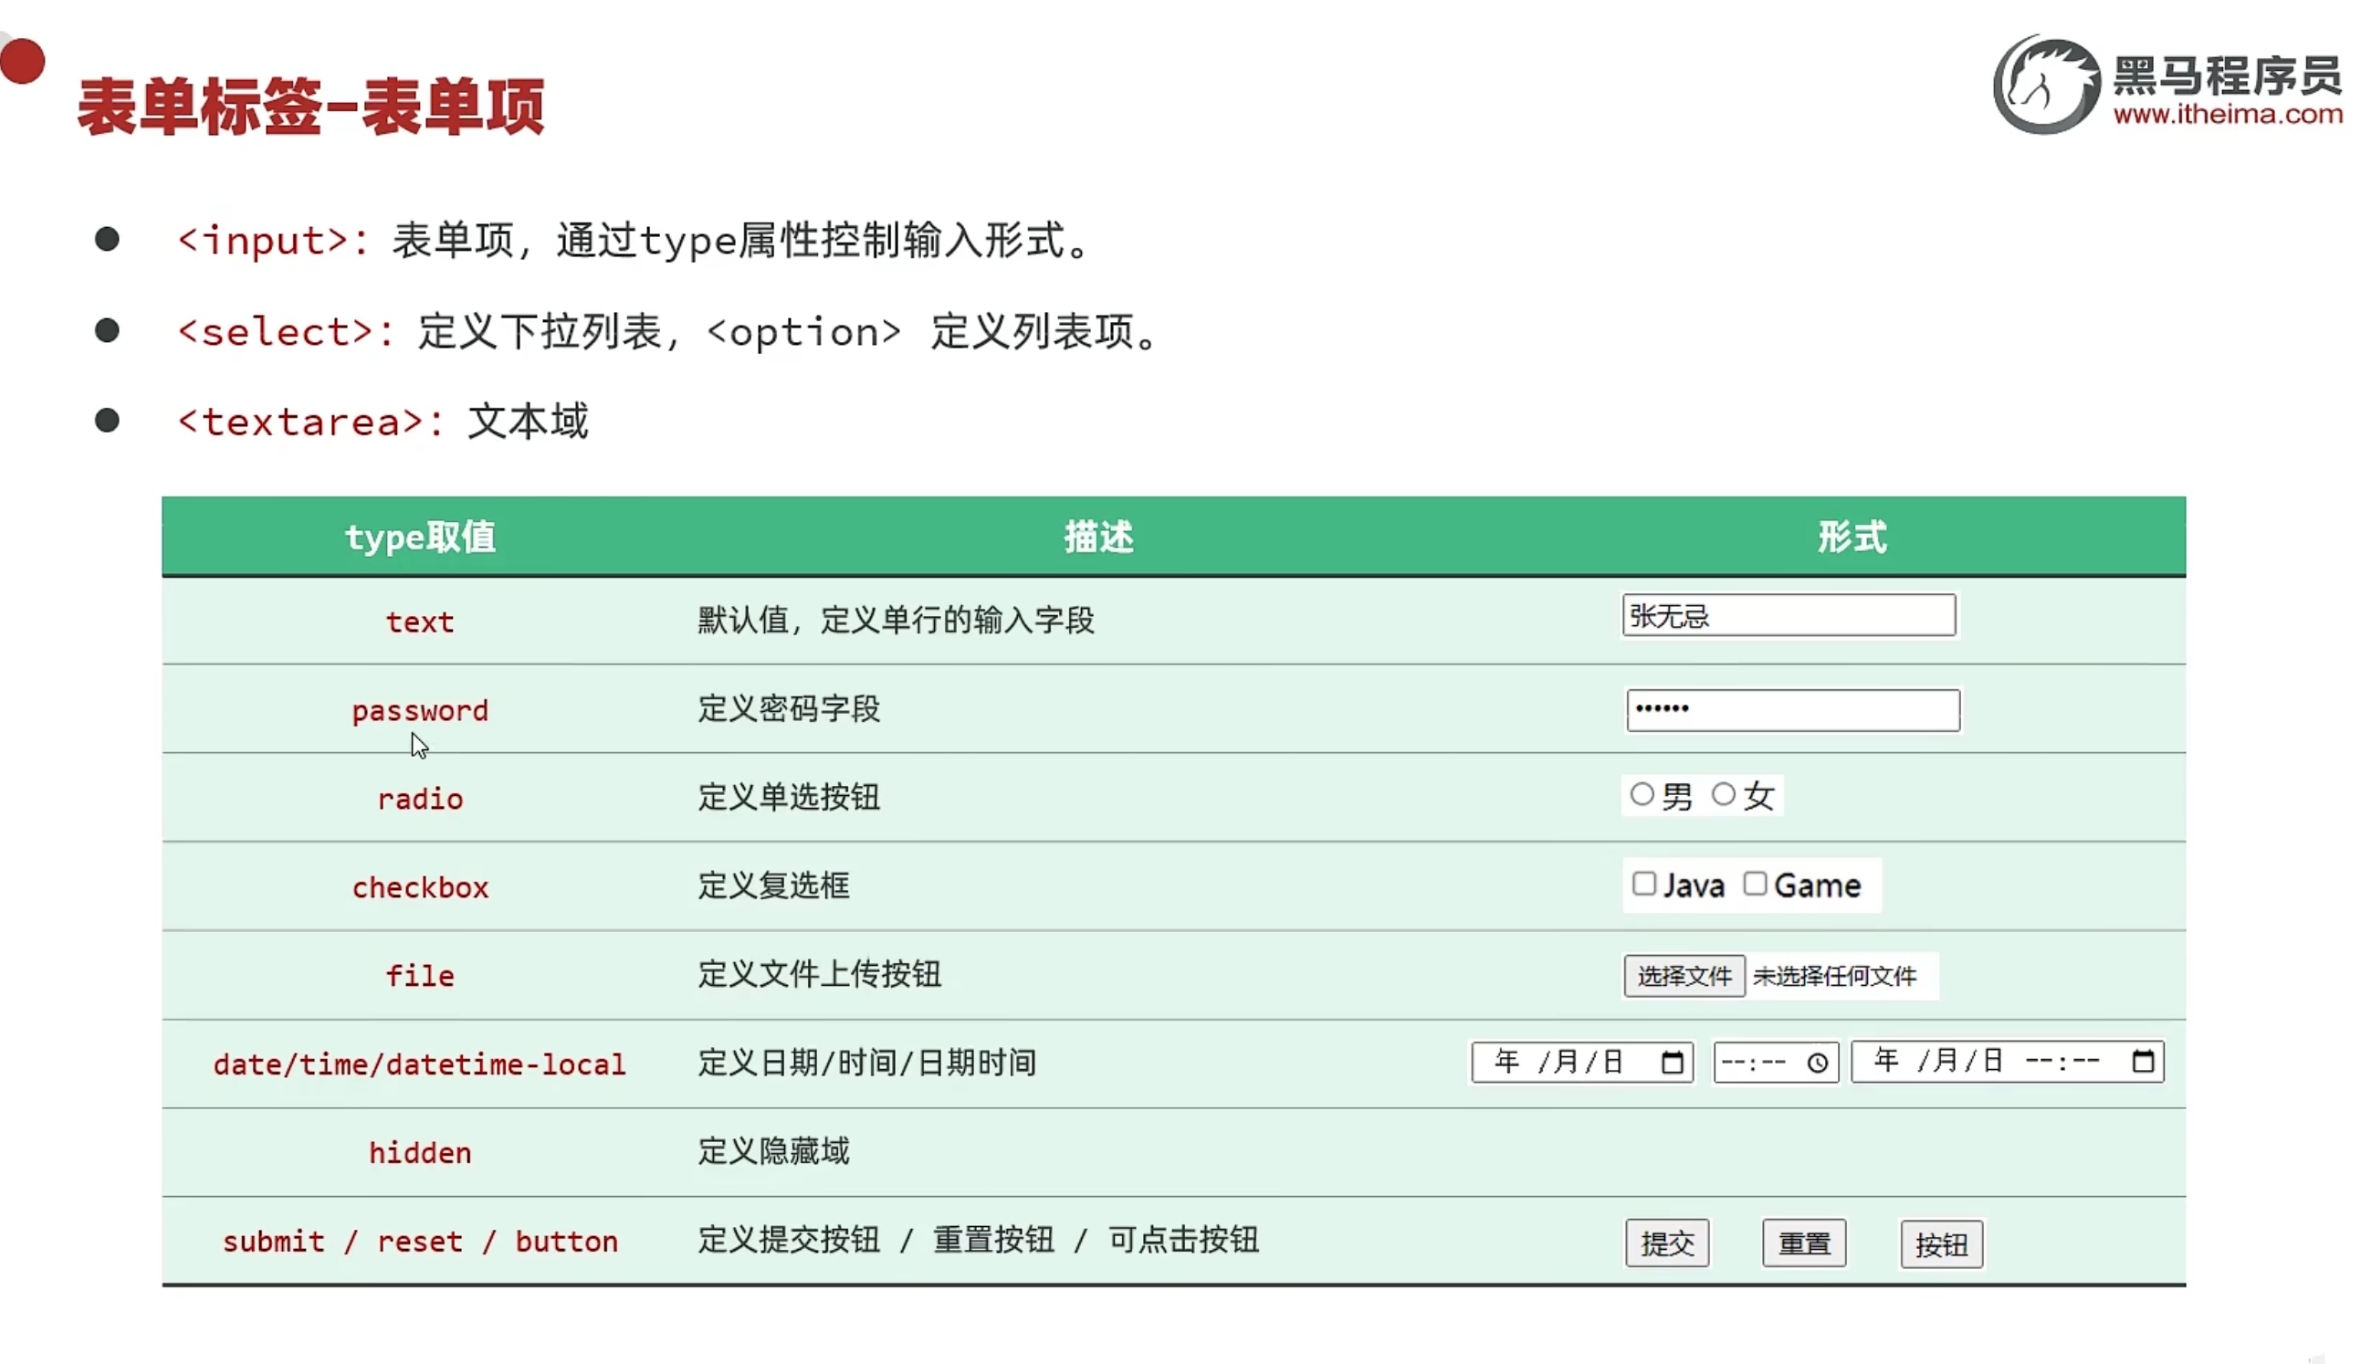The image size is (2363, 1364).
Task: Open the www.itheima.com link
Action: (2227, 114)
